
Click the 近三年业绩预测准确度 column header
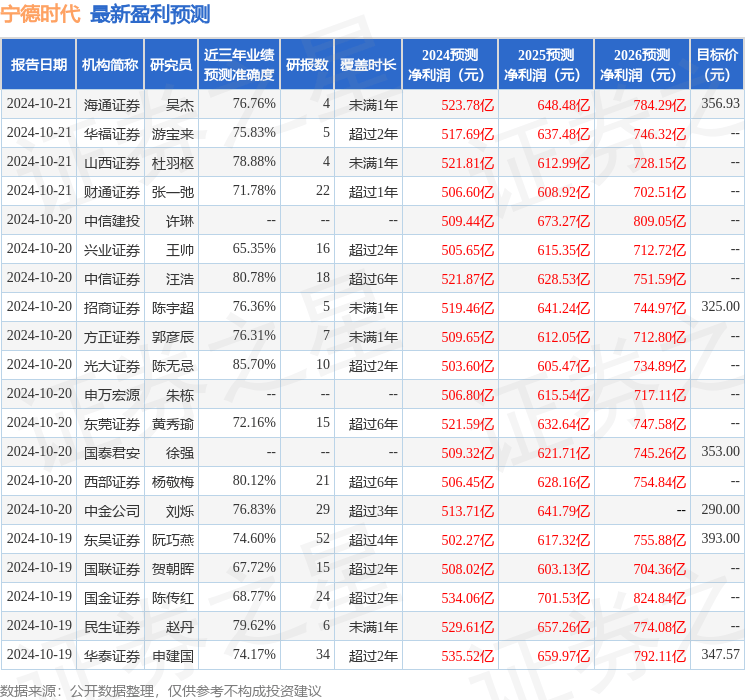(x=239, y=64)
